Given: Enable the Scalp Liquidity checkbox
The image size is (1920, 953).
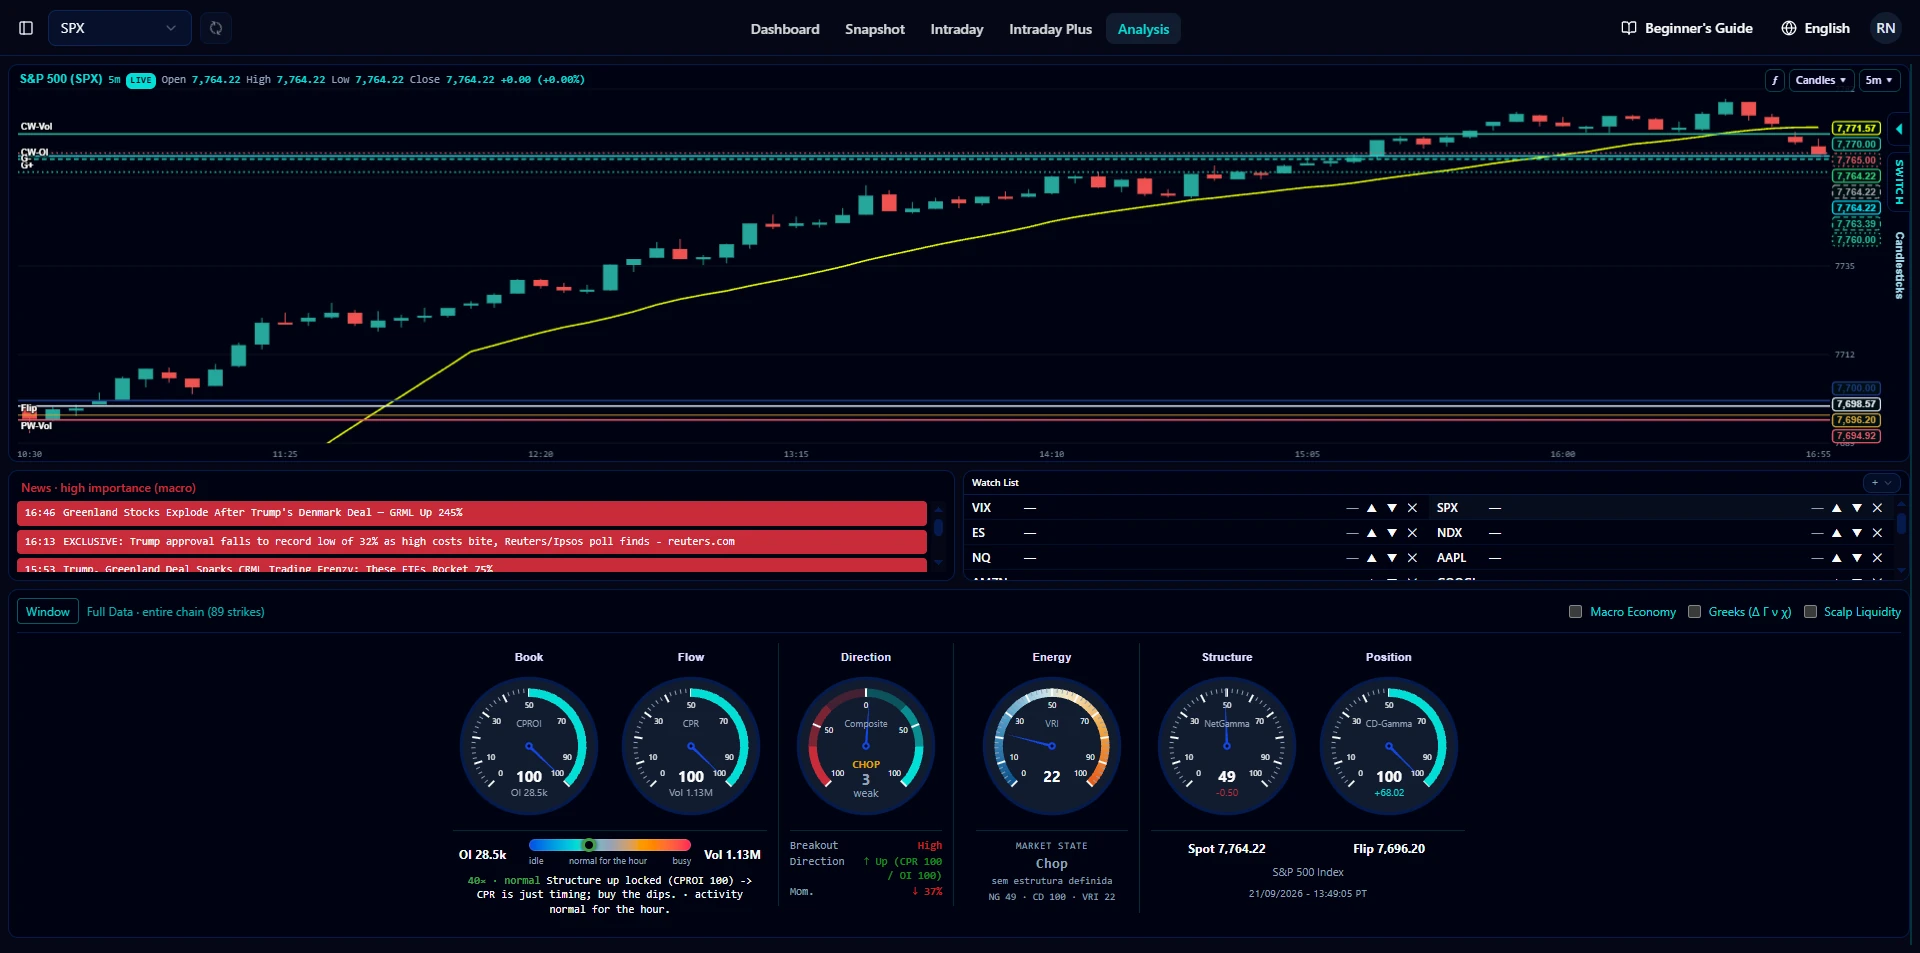Looking at the screenshot, I should click(1810, 612).
